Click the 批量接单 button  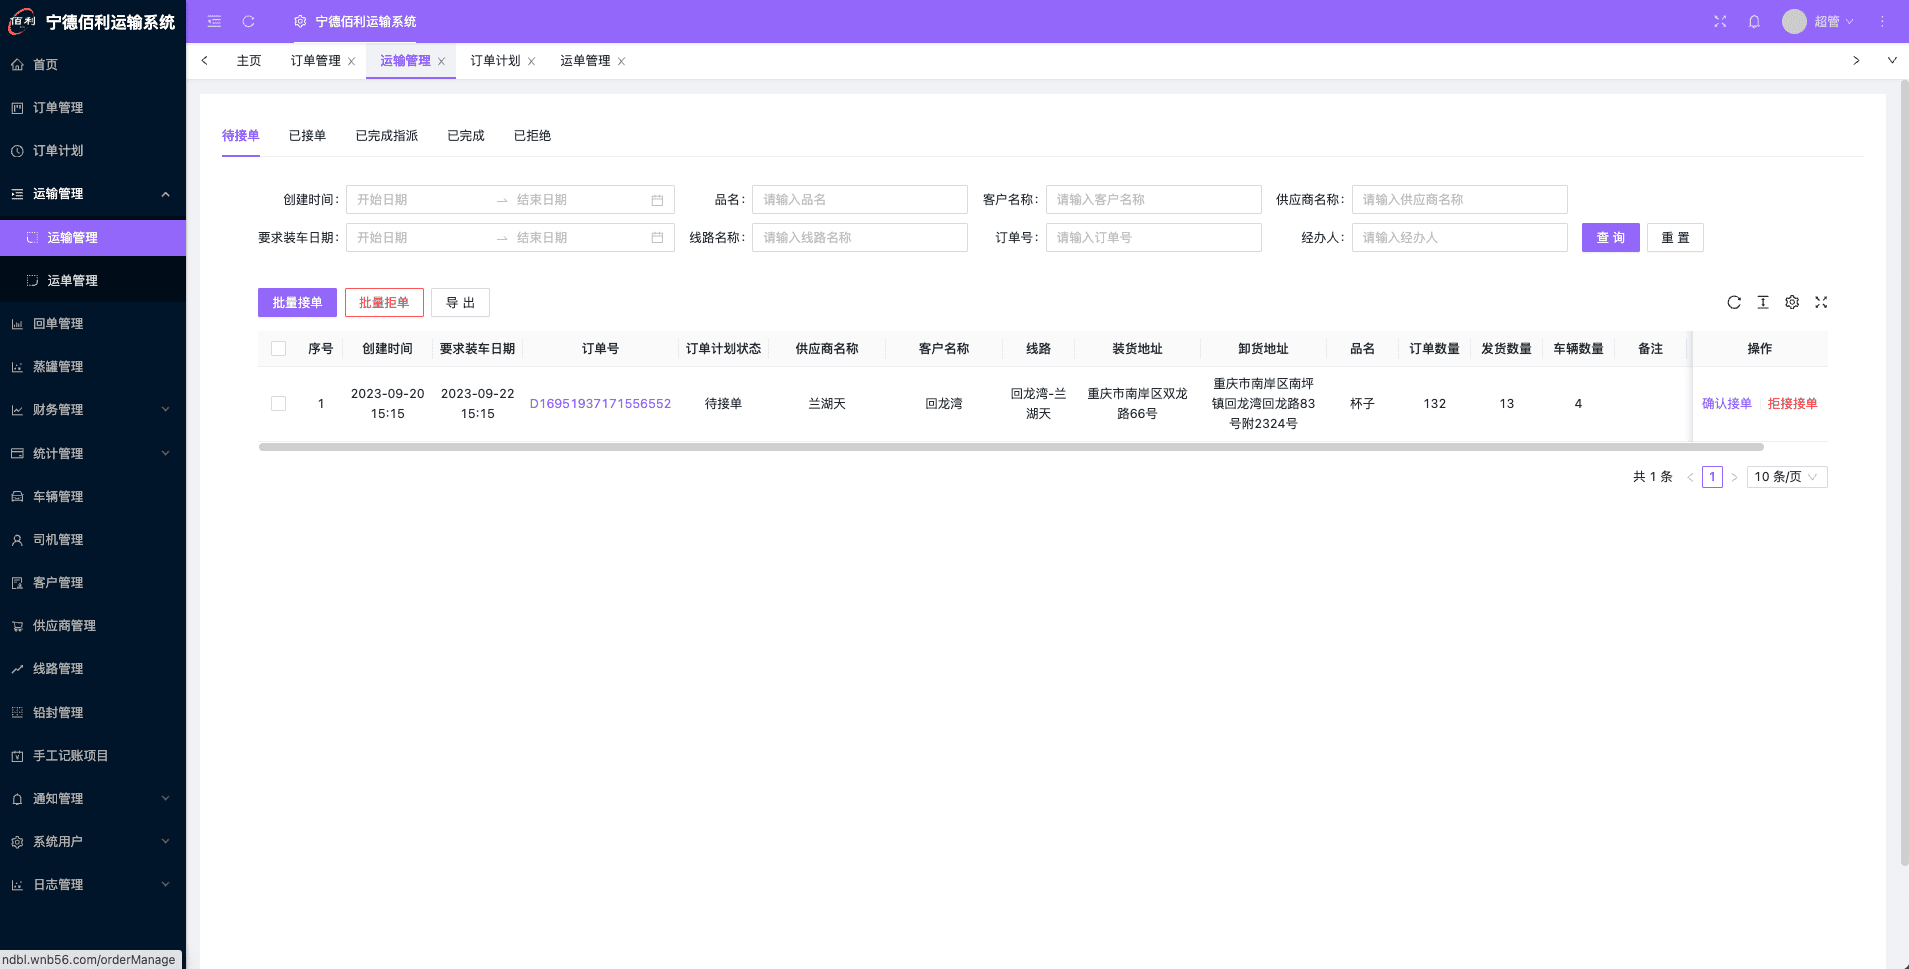point(297,303)
